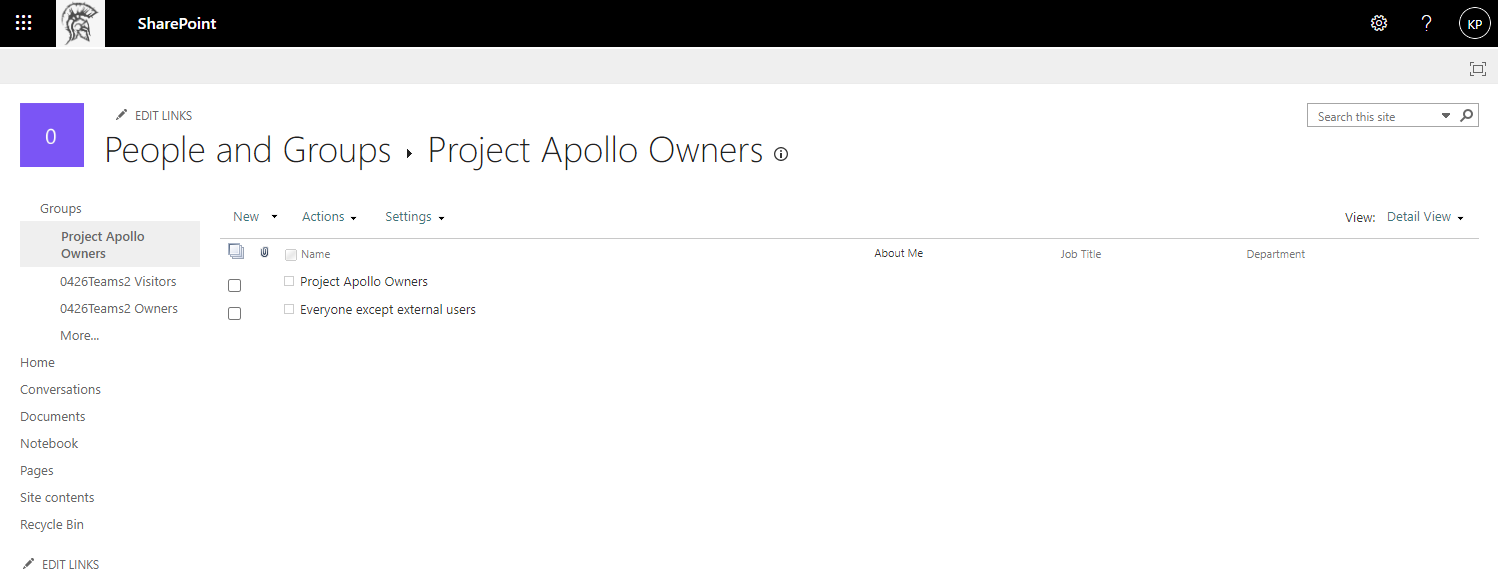Screen dimensions: 1498x588
Task: Open Site contents in left navigation
Action: click(57, 497)
